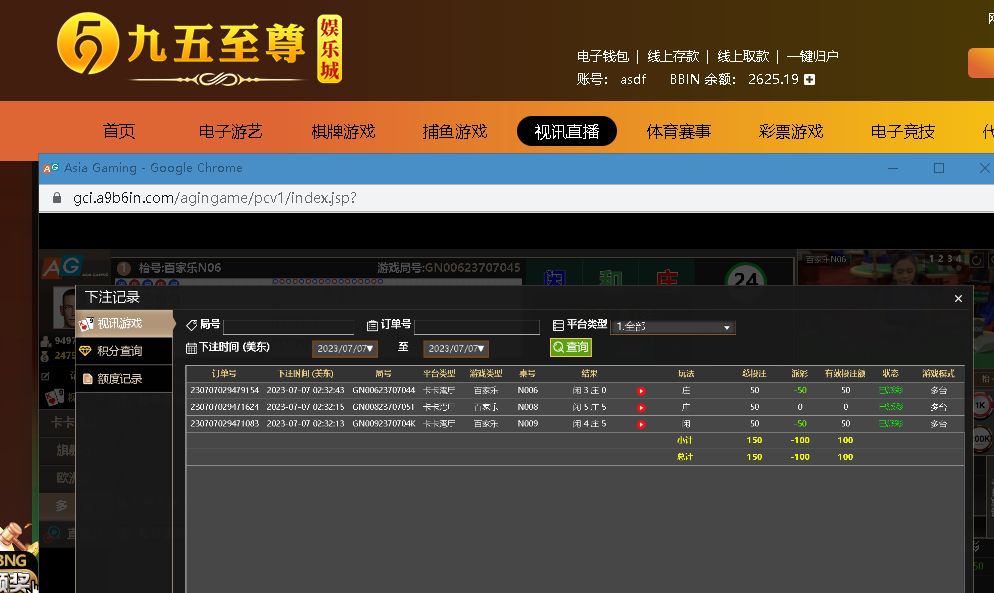Play video replay for table N008 row

[x=641, y=408]
